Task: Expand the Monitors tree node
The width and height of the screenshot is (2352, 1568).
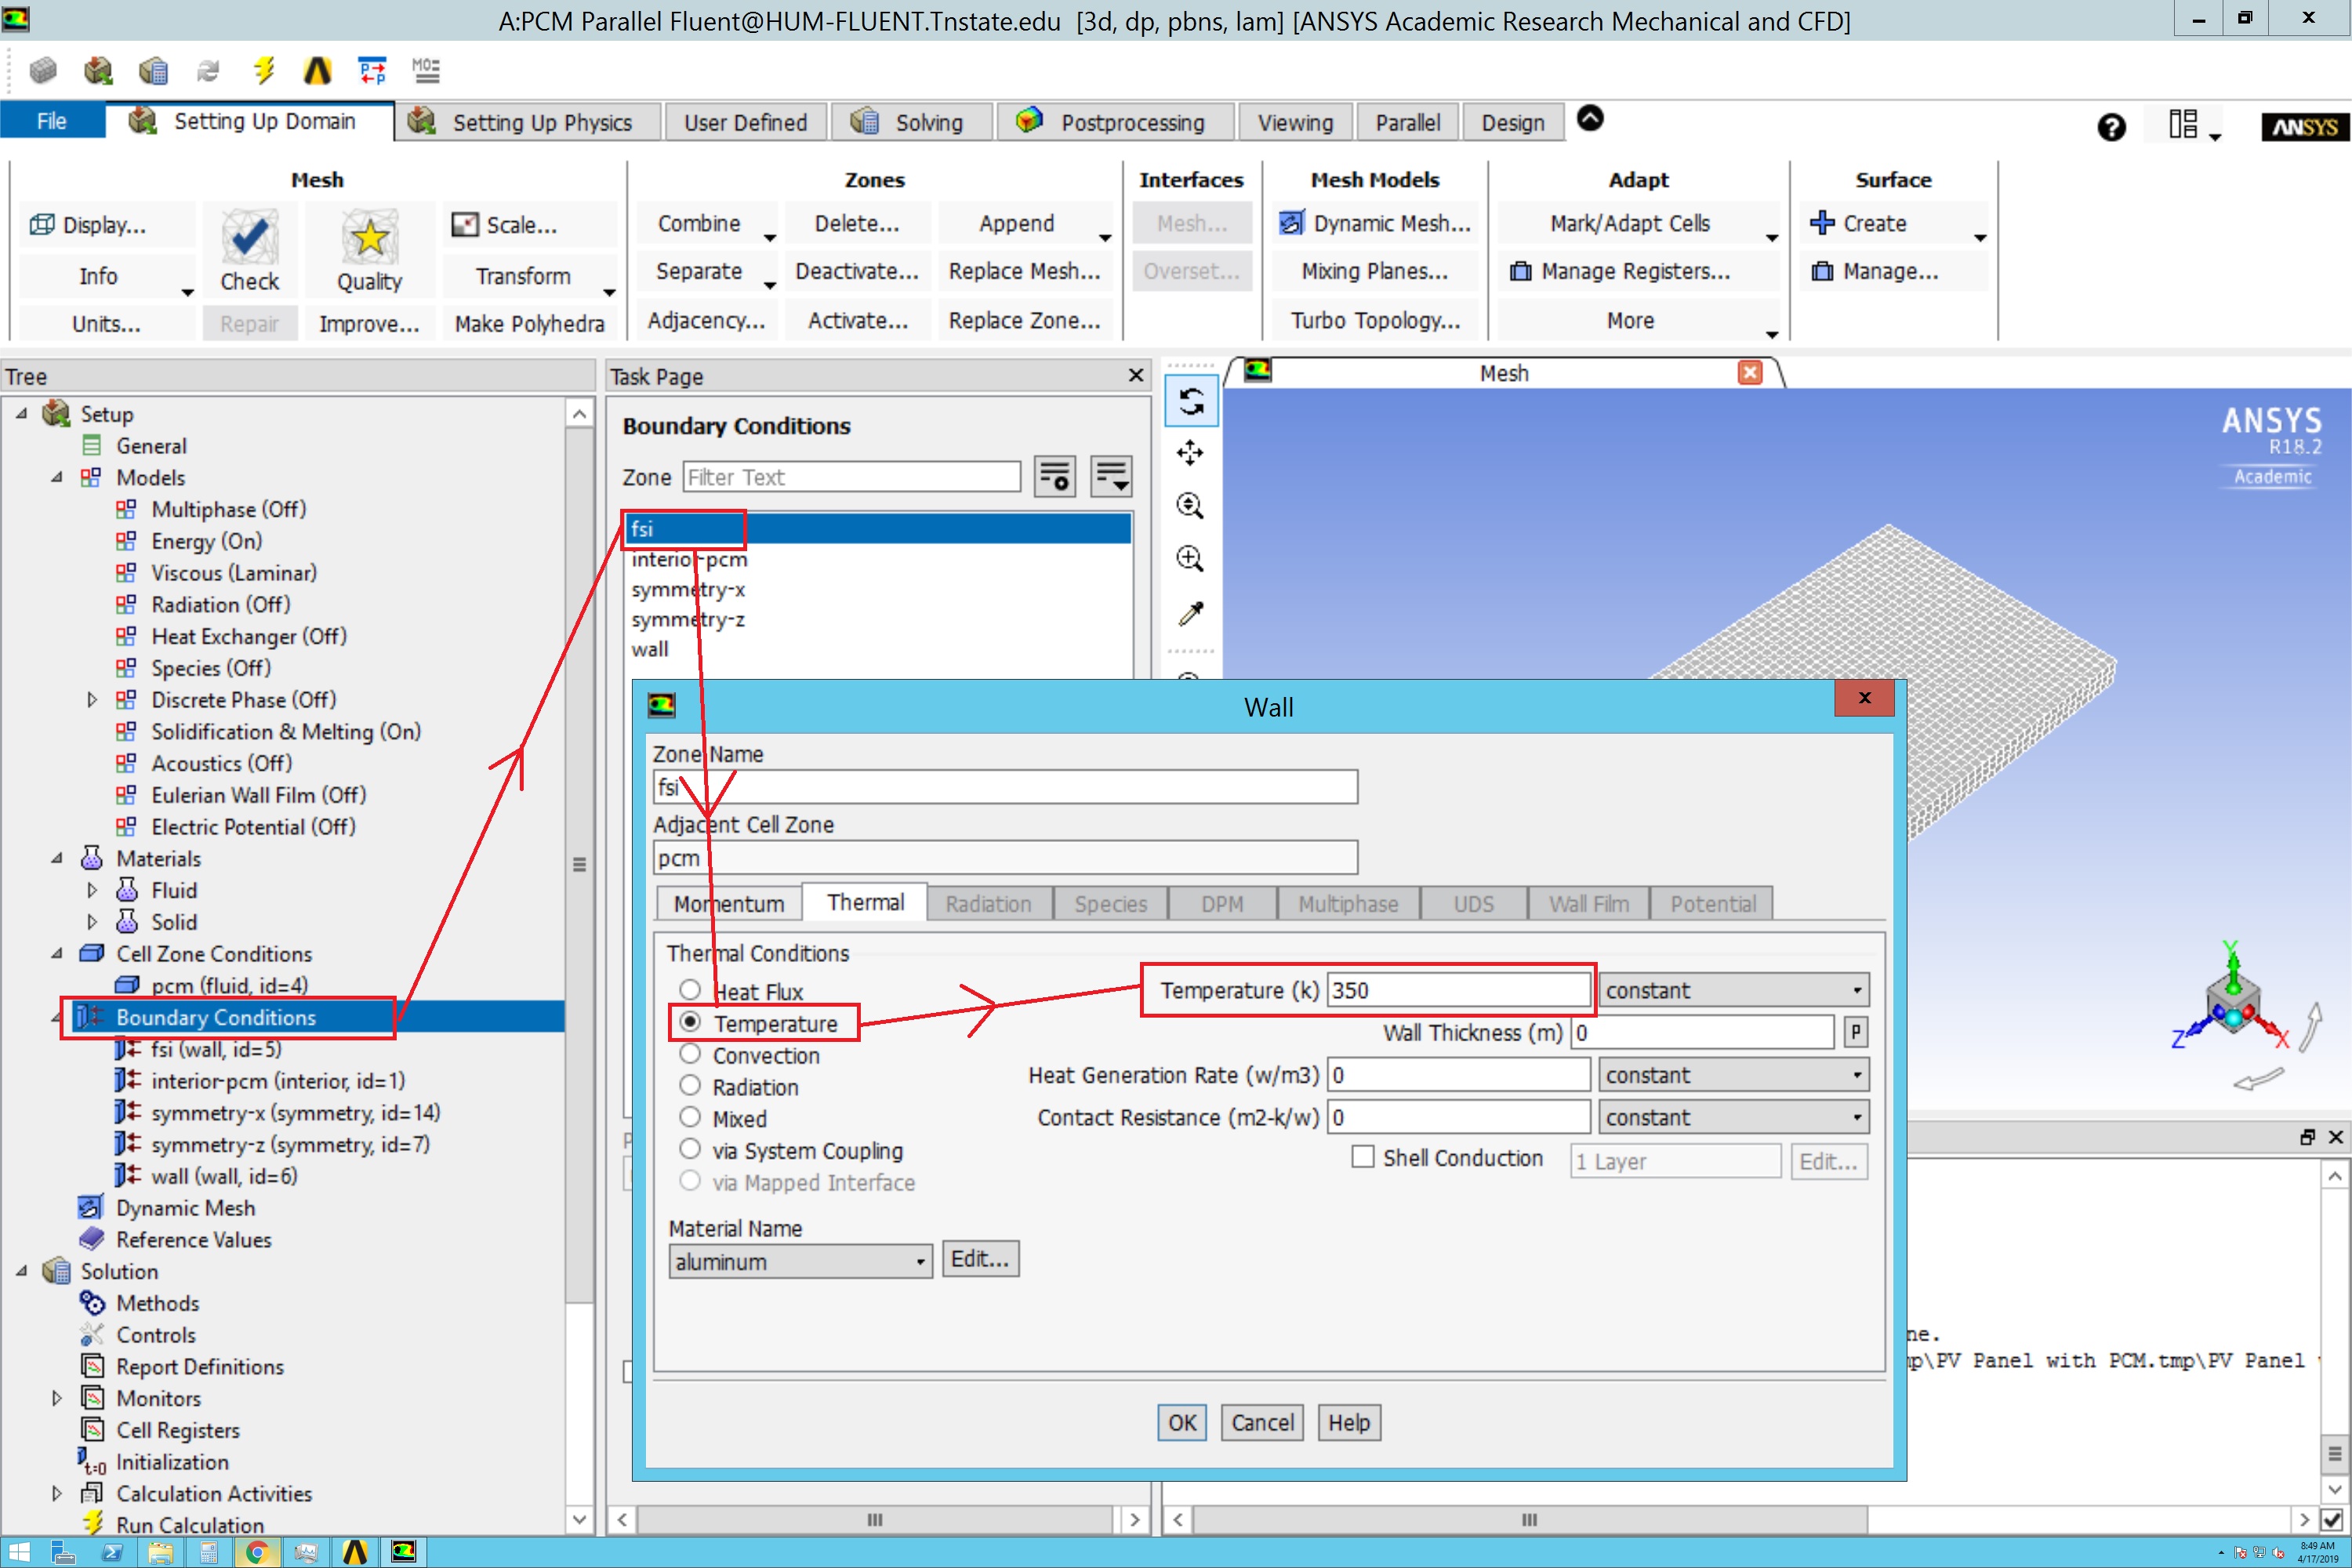Action: tap(57, 1398)
